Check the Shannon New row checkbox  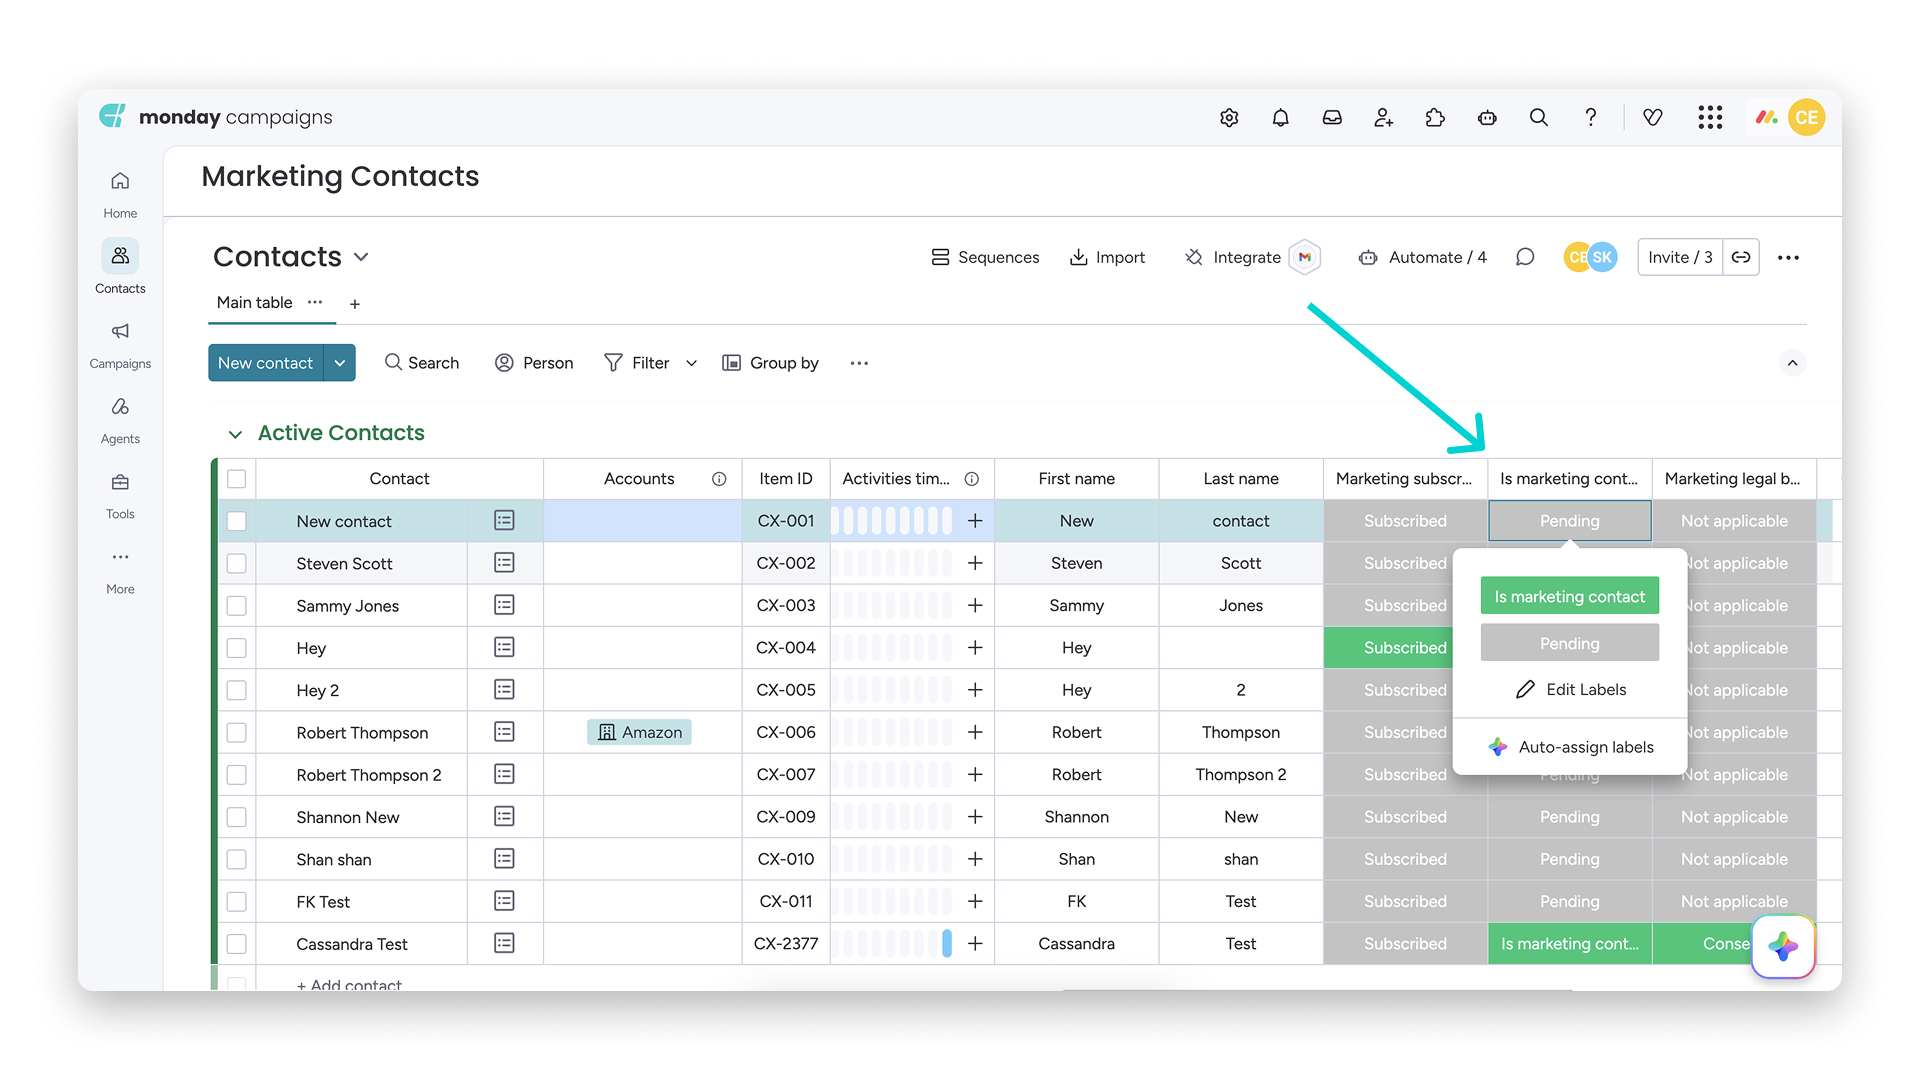point(237,817)
